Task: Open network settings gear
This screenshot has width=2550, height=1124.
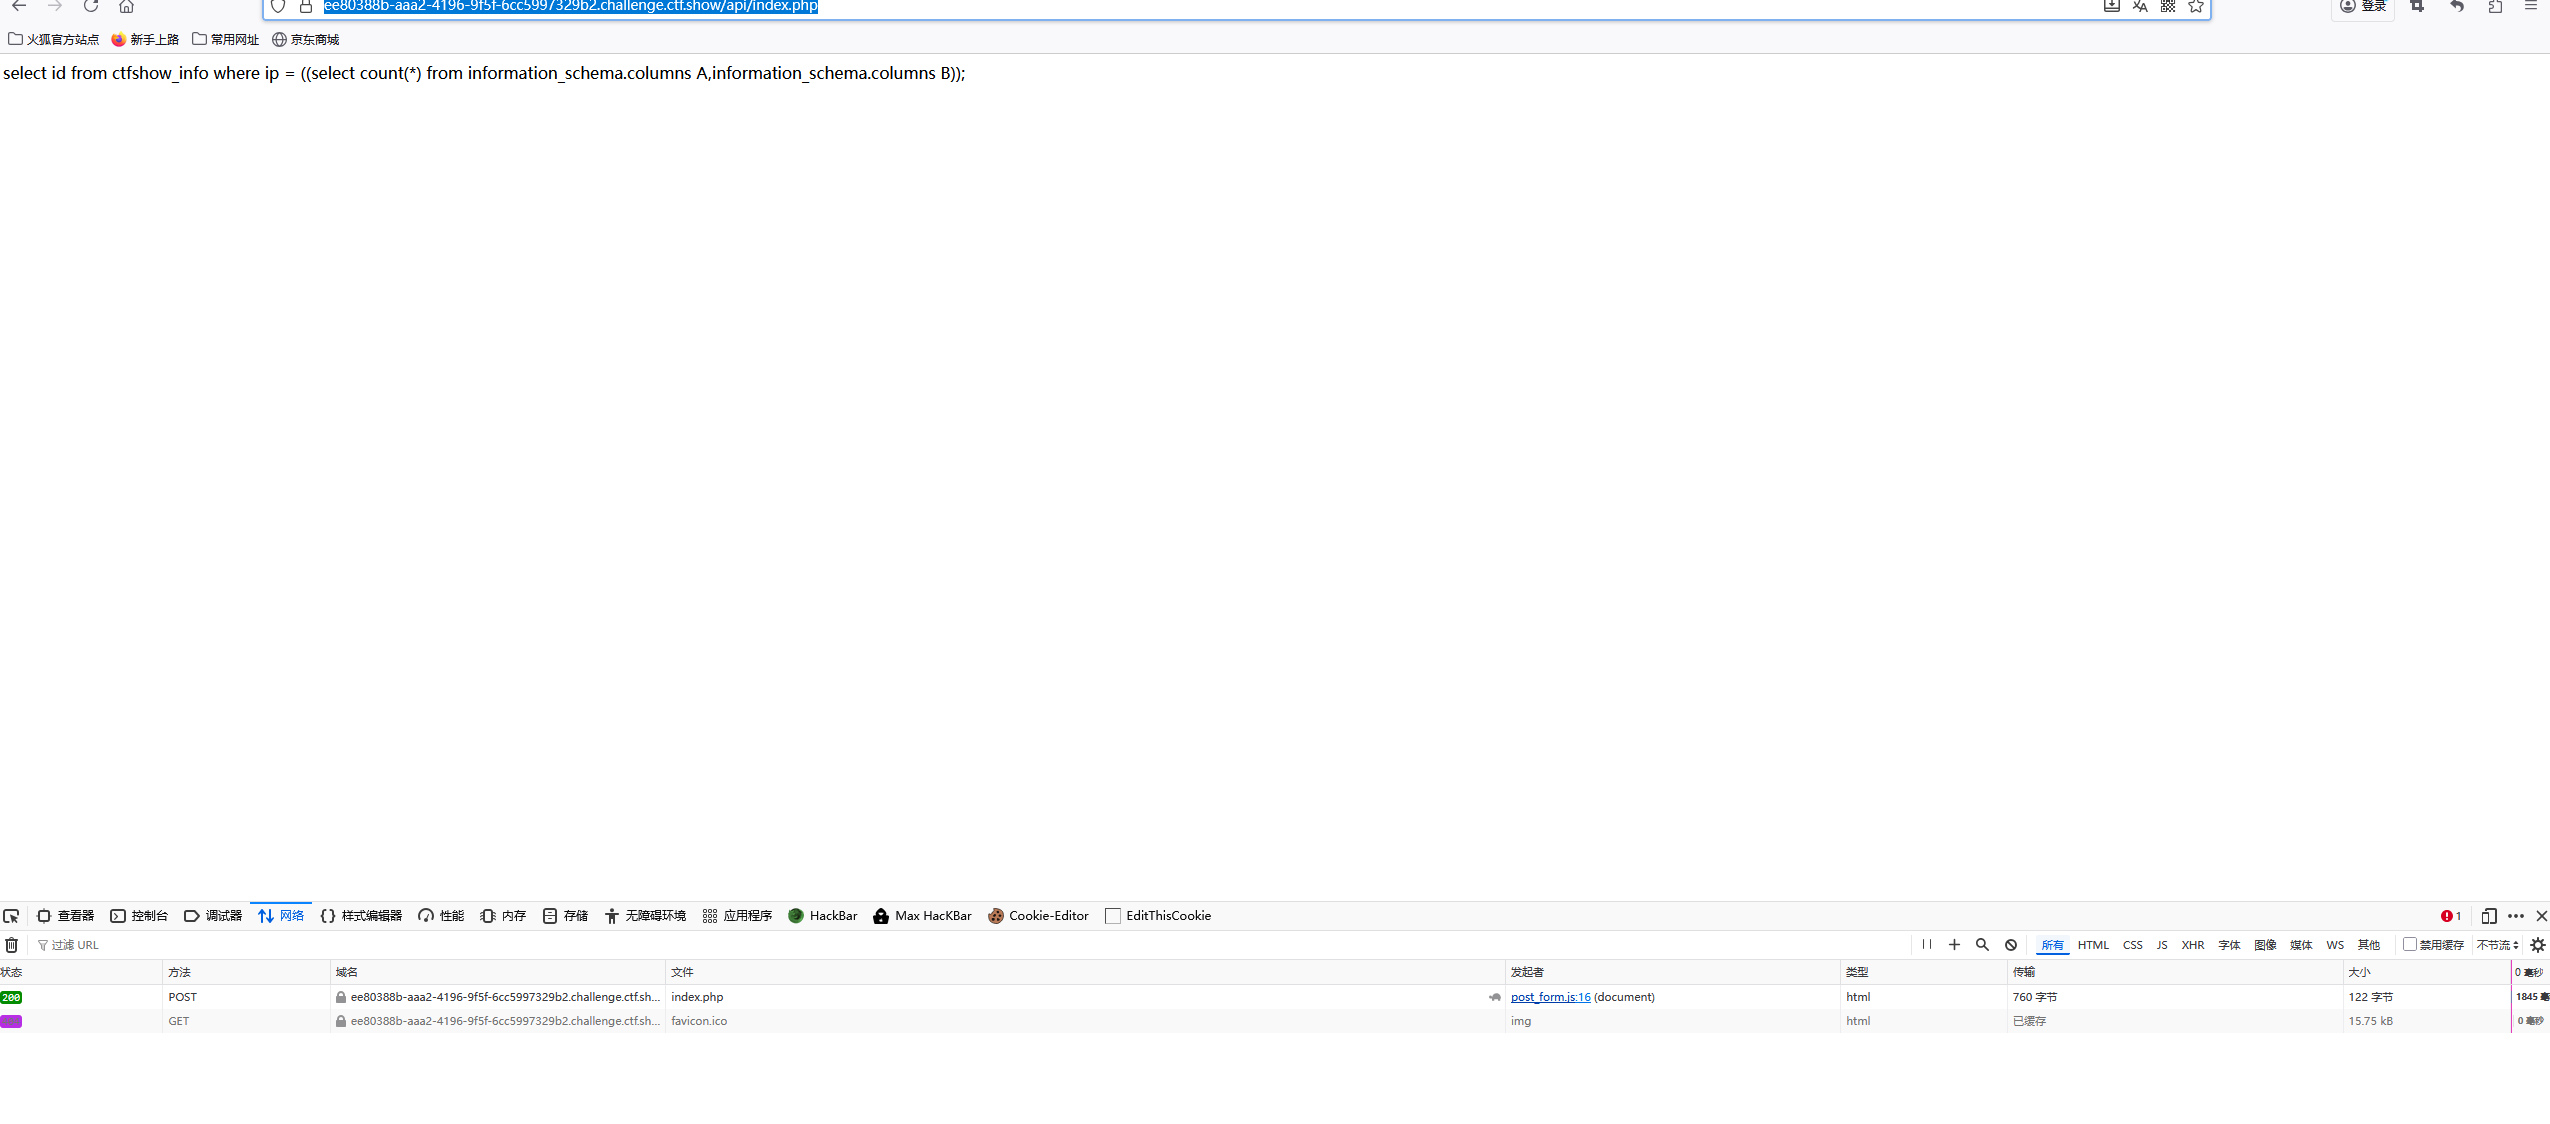Action: coord(2538,945)
